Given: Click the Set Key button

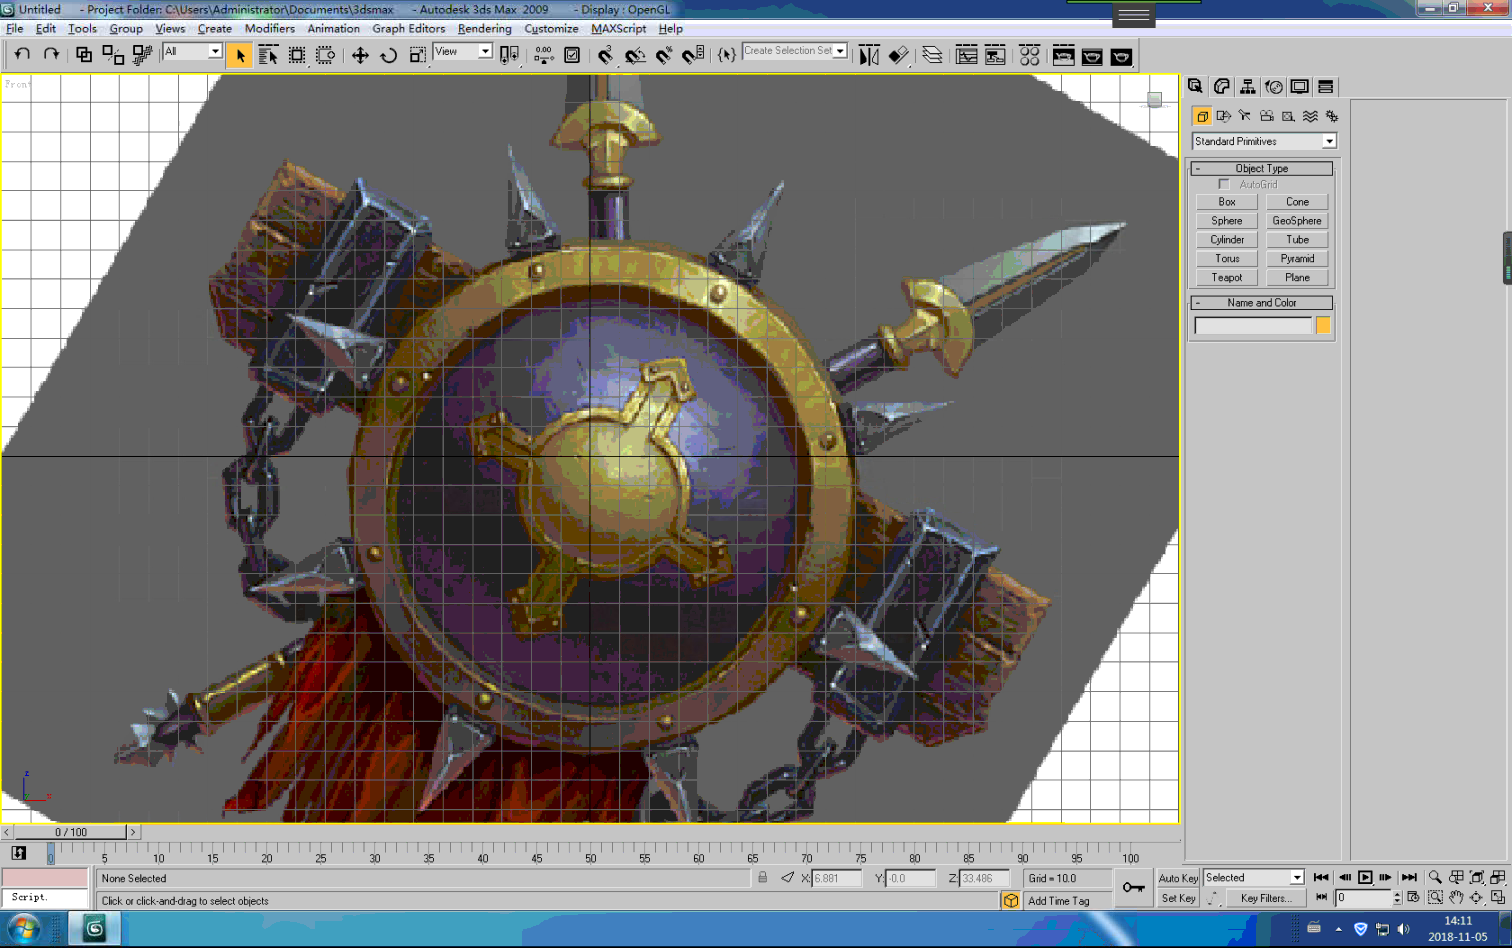Looking at the screenshot, I should [1178, 898].
